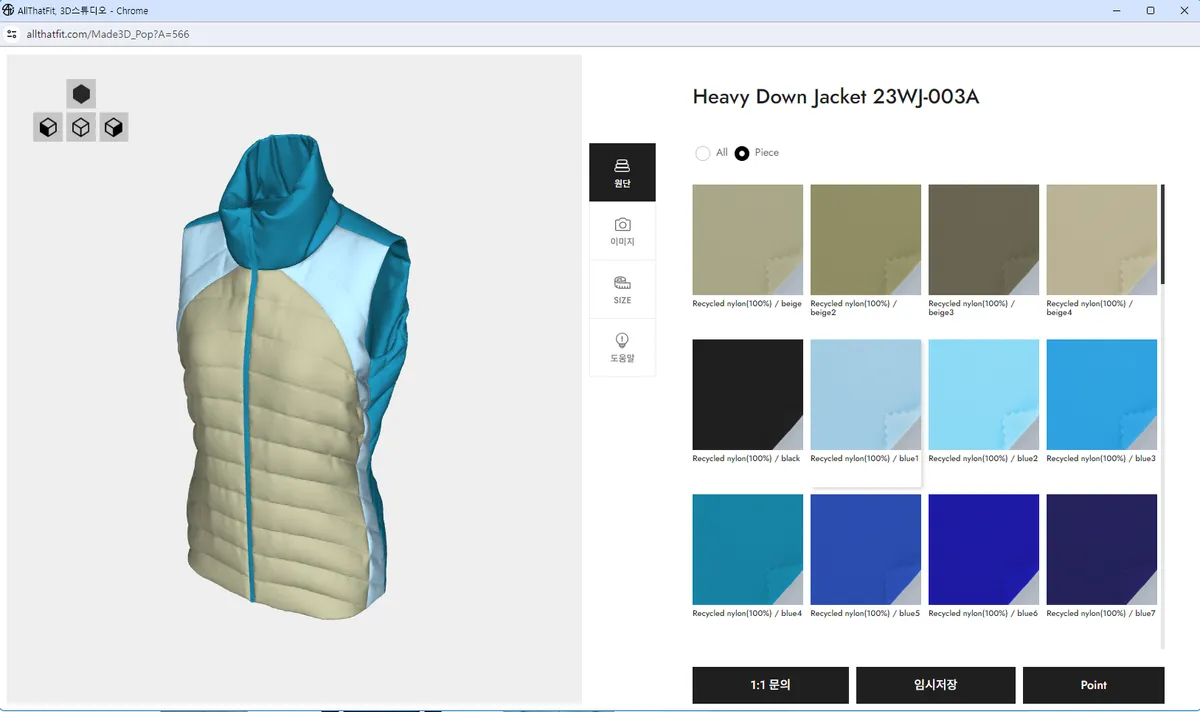Image resolution: width=1200 pixels, height=712 pixels.
Task: Pick the blue5 fabric swatch
Action: pos(866,549)
